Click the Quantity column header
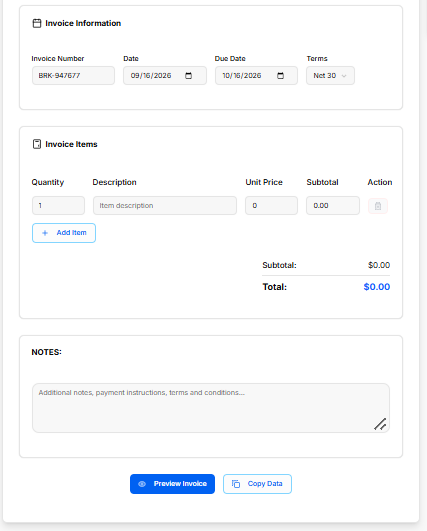This screenshot has width=427, height=531. pos(48,182)
